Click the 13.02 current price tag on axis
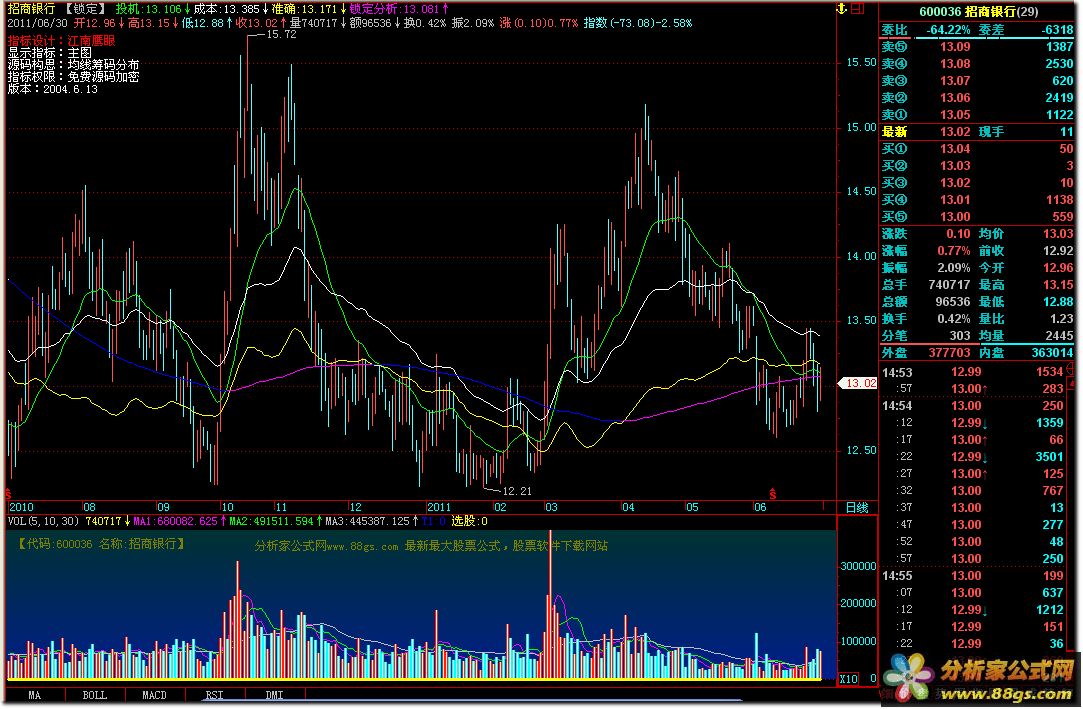This screenshot has height=709, width=1083. point(859,383)
